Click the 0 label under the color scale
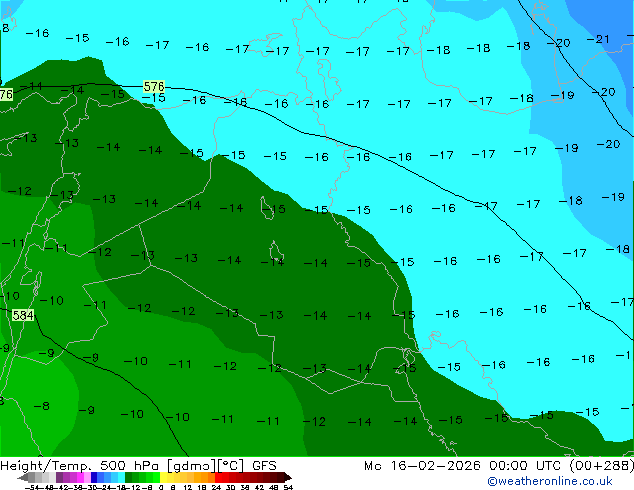 (161, 487)
